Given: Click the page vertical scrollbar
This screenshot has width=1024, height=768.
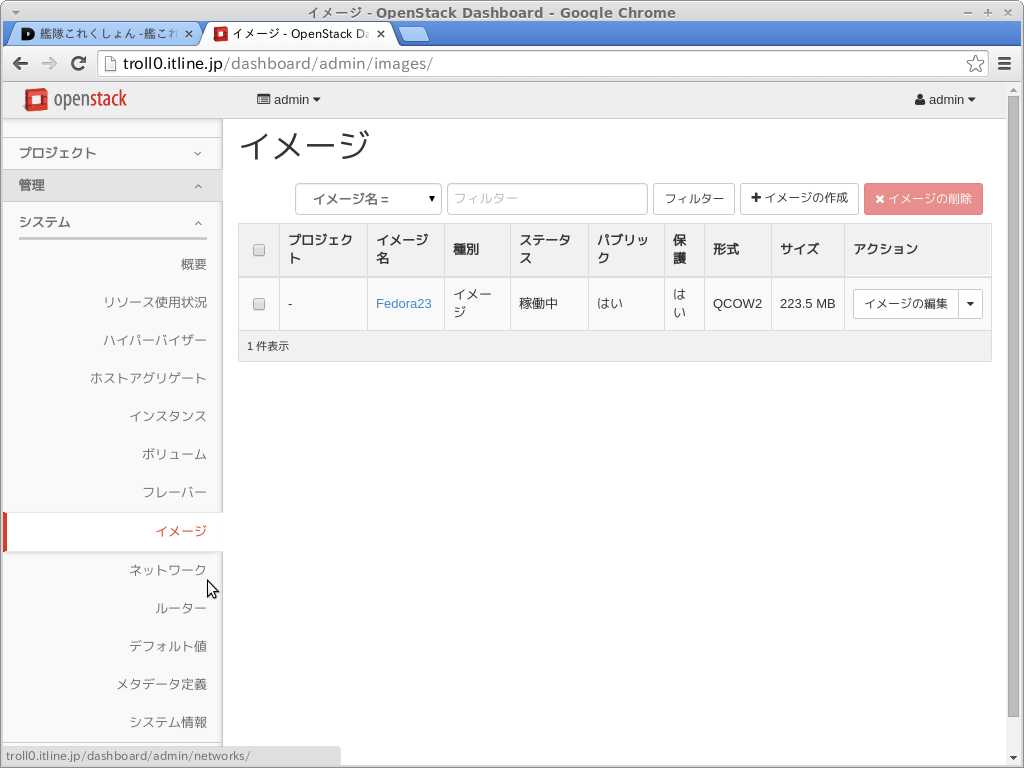Looking at the screenshot, I should [1013, 400].
